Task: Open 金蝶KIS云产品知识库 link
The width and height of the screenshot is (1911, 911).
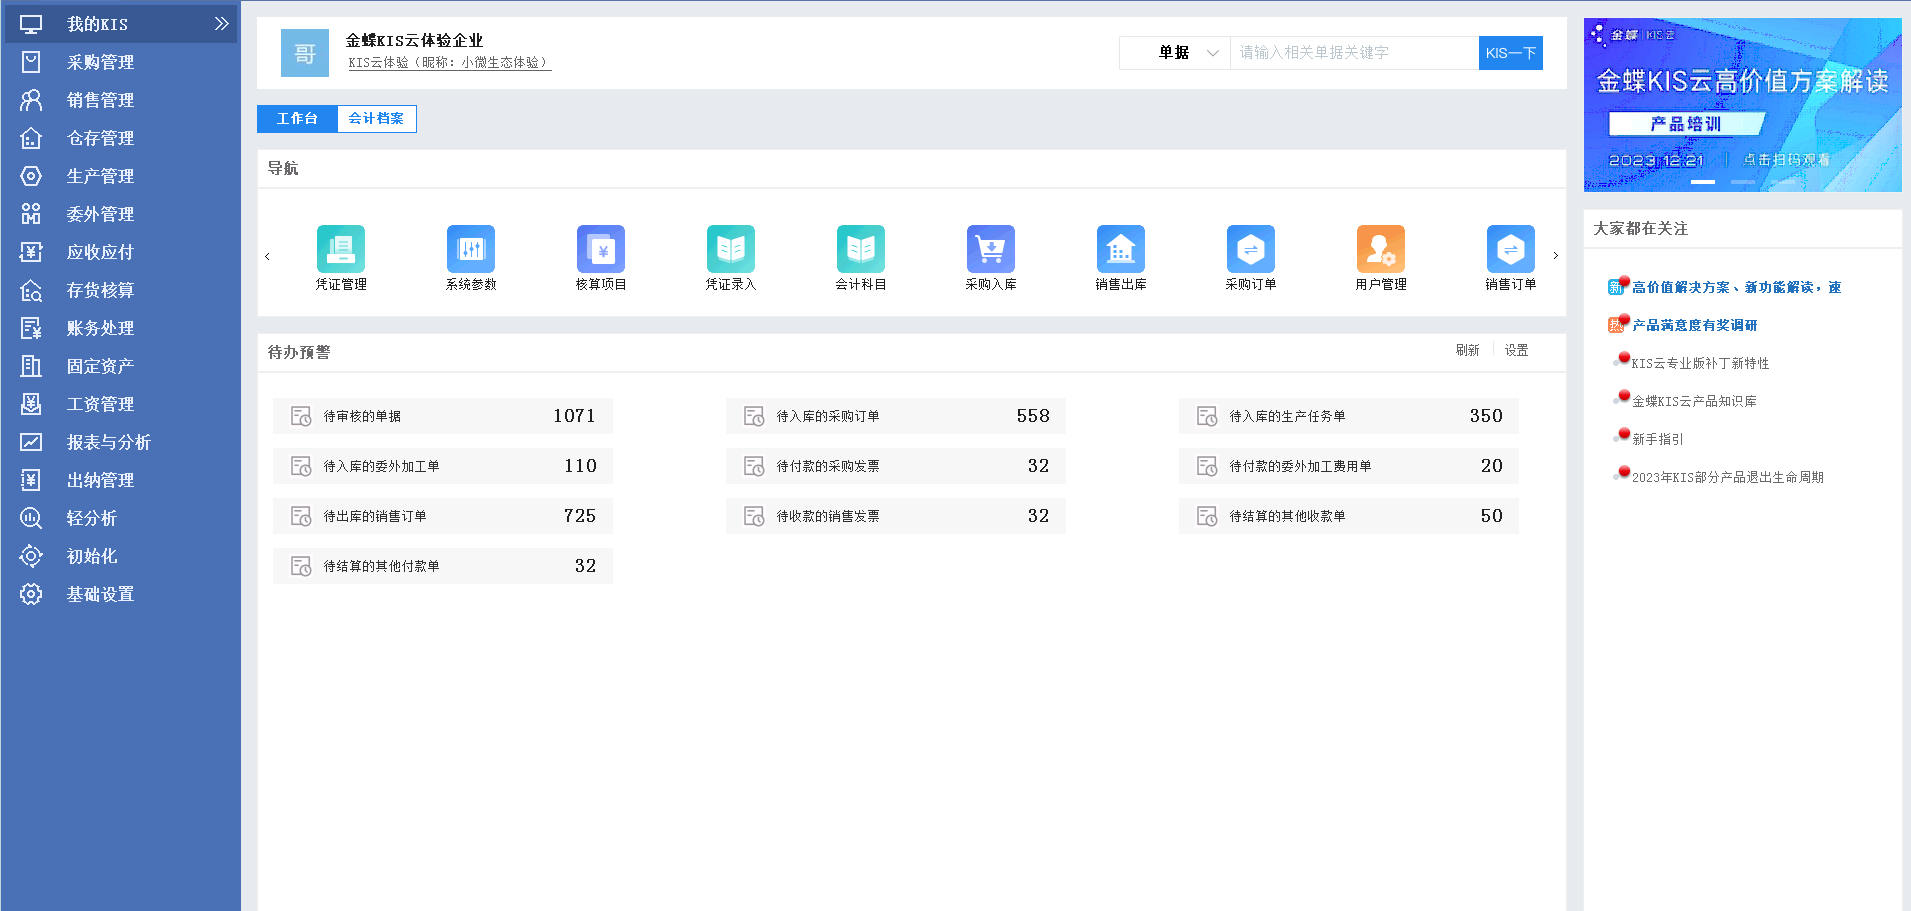Action: click(x=1694, y=402)
